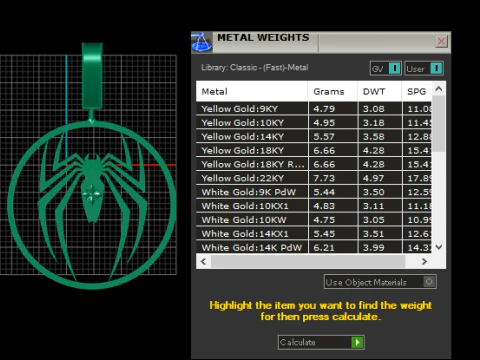Click the 3.08 DWT value

(x=374, y=109)
